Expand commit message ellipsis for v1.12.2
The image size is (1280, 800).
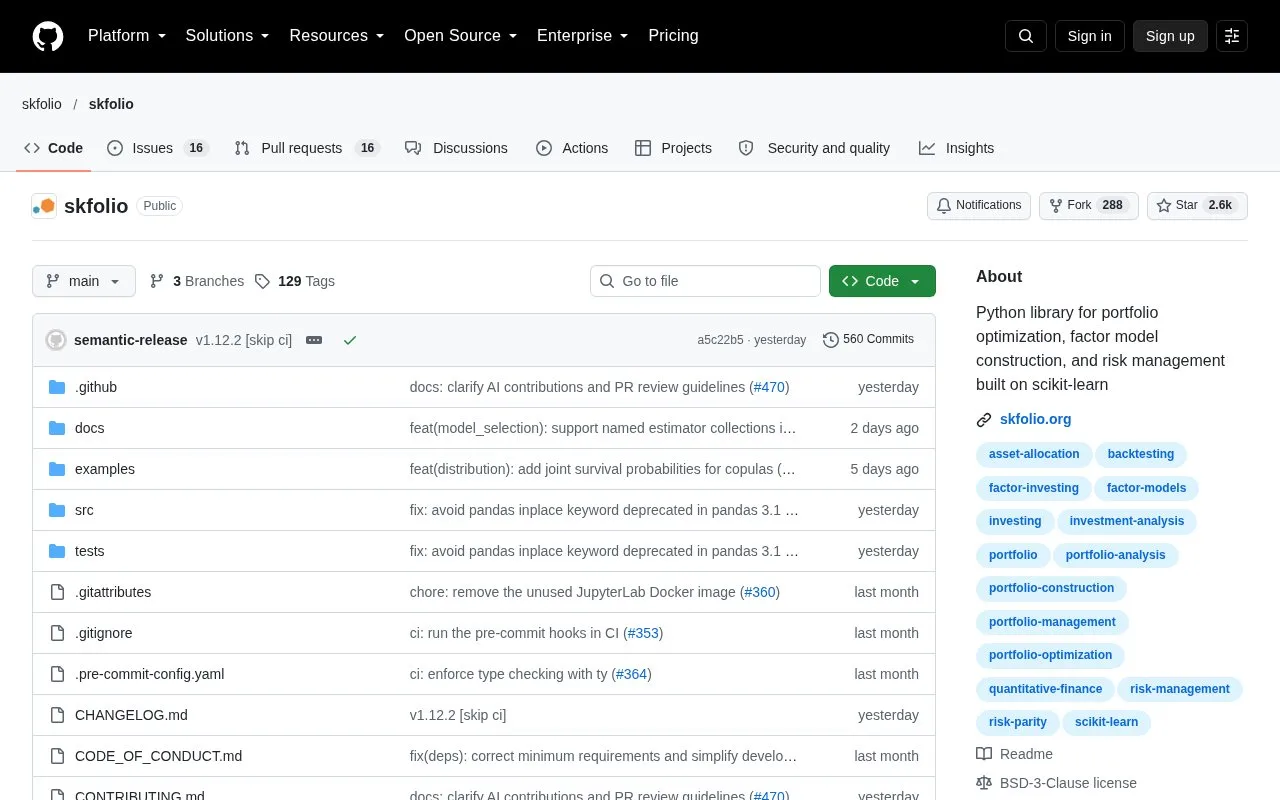pyautogui.click(x=314, y=340)
